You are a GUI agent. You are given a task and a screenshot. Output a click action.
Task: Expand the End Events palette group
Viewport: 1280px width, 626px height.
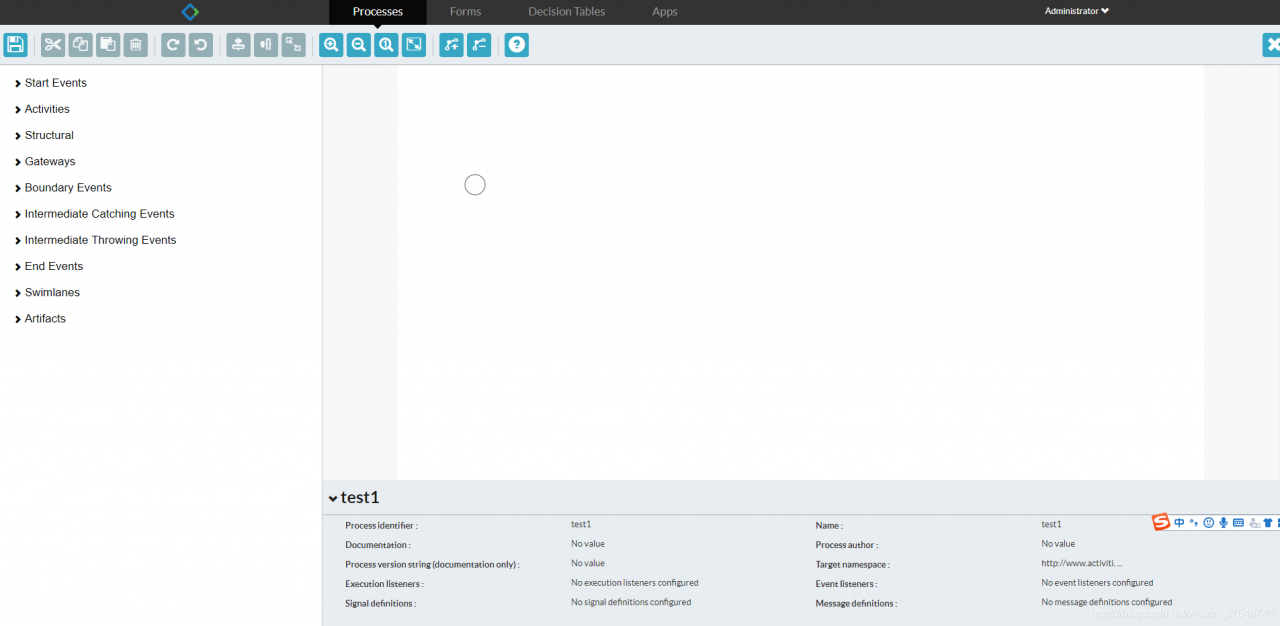[x=48, y=266]
